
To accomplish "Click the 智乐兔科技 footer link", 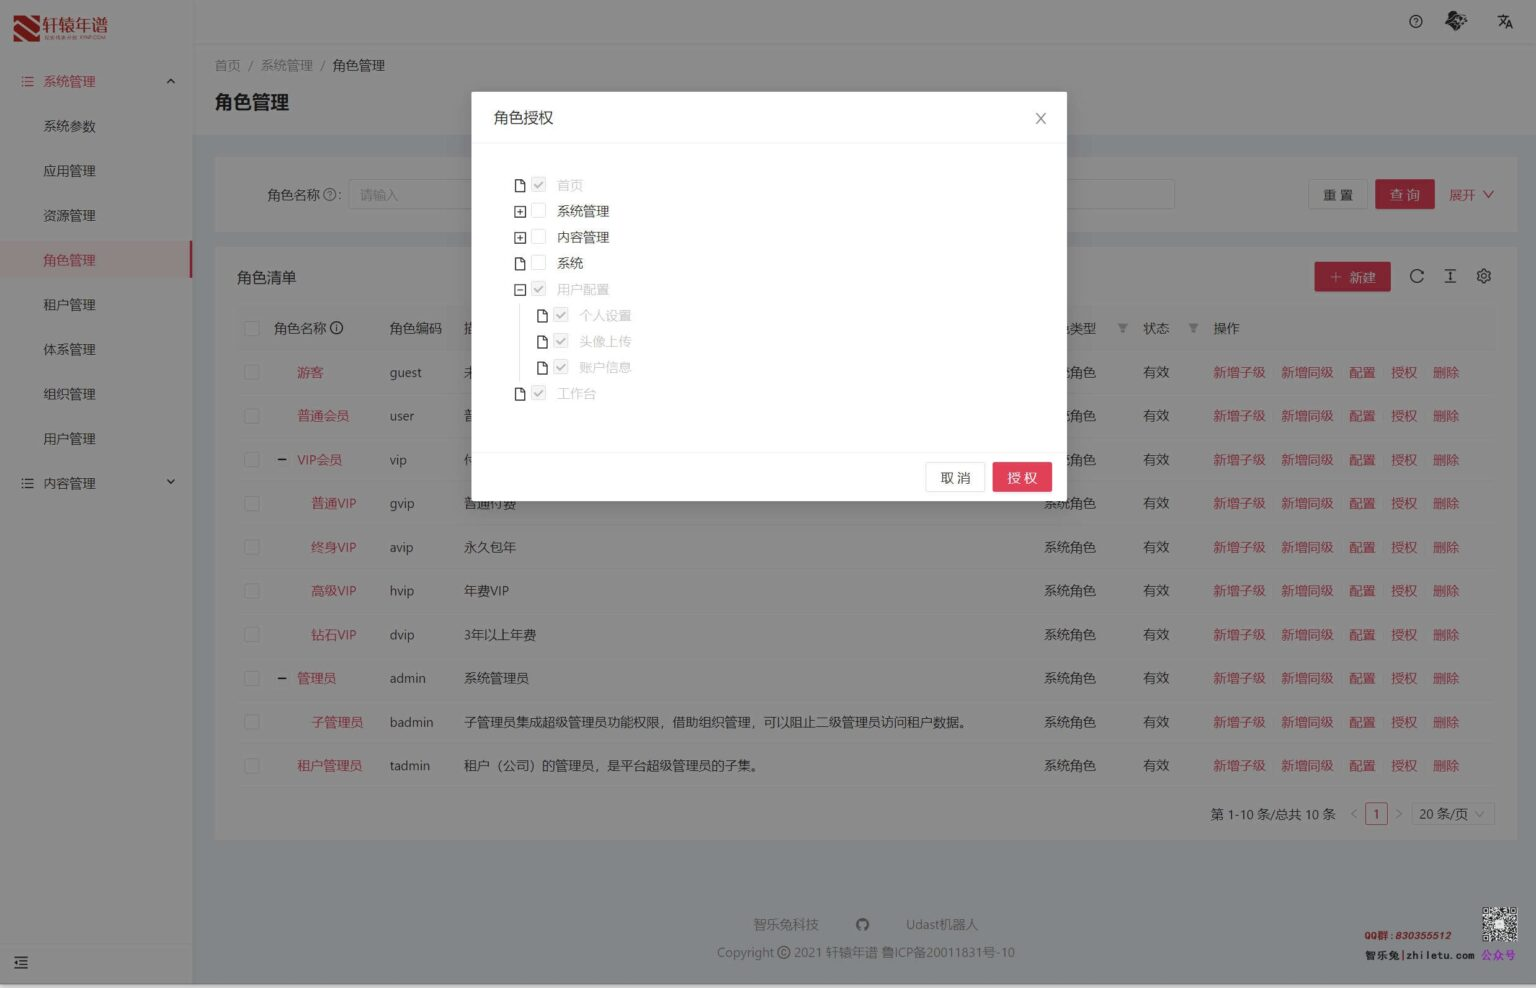I will [x=786, y=925].
